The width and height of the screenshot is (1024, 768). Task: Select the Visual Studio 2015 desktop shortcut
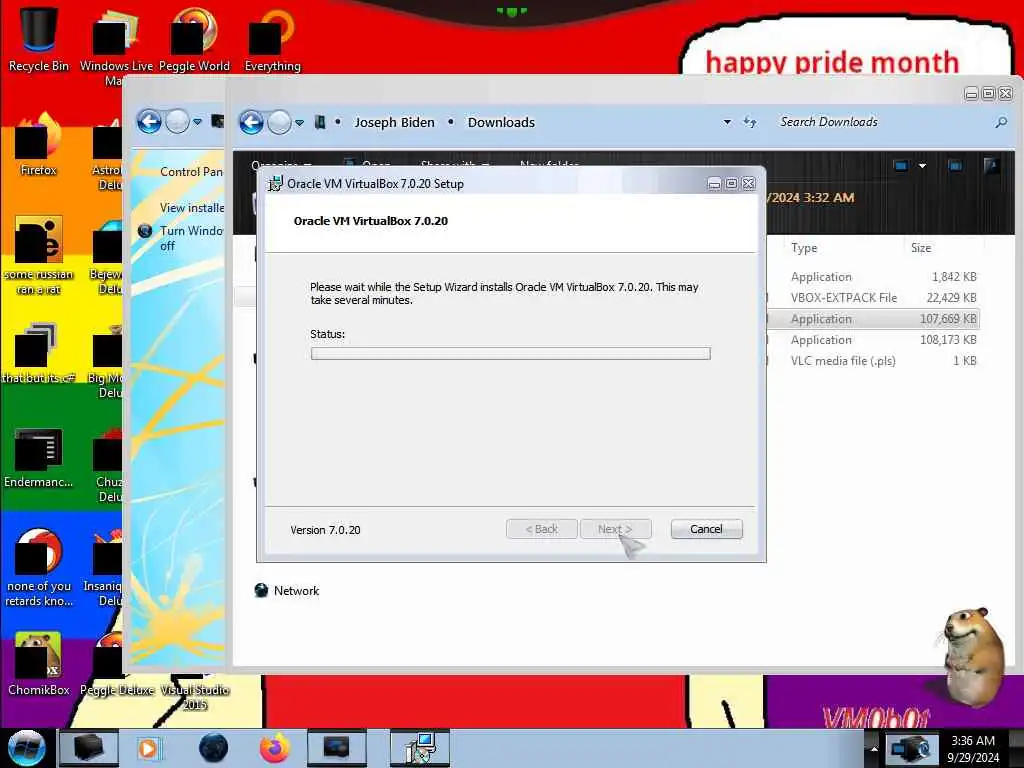[195, 692]
